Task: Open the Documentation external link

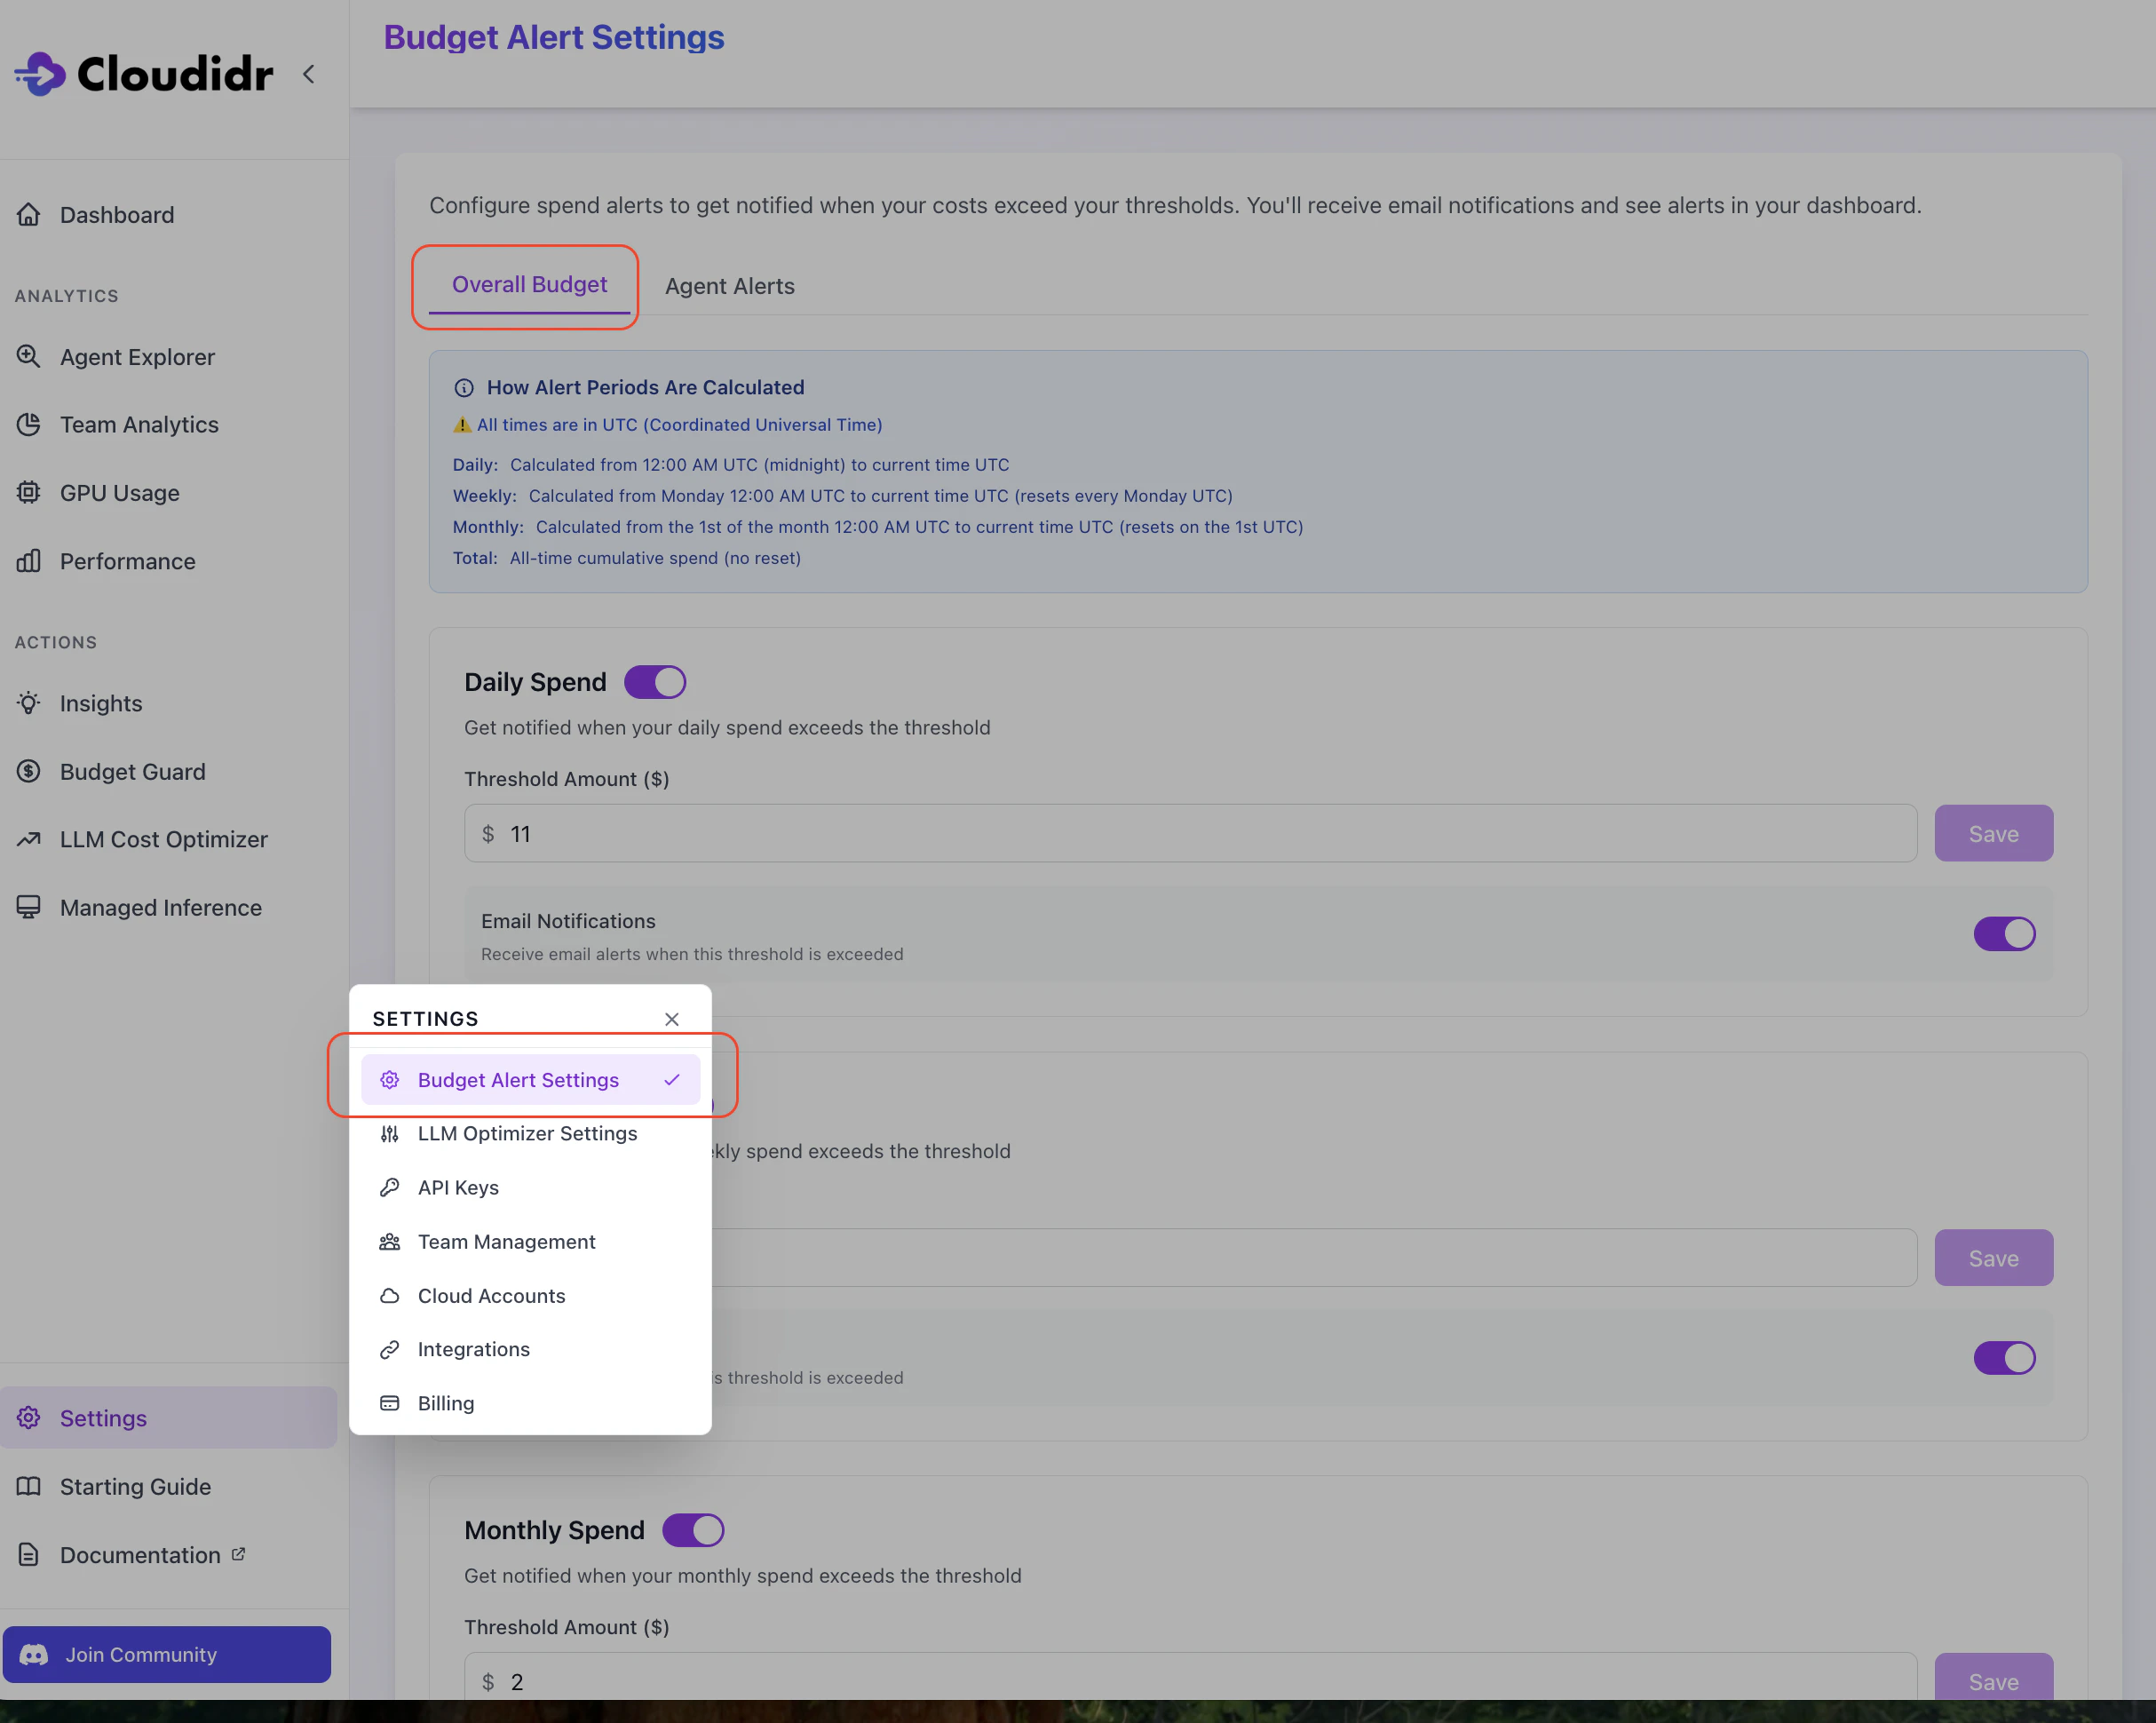Action: pyautogui.click(x=140, y=1555)
